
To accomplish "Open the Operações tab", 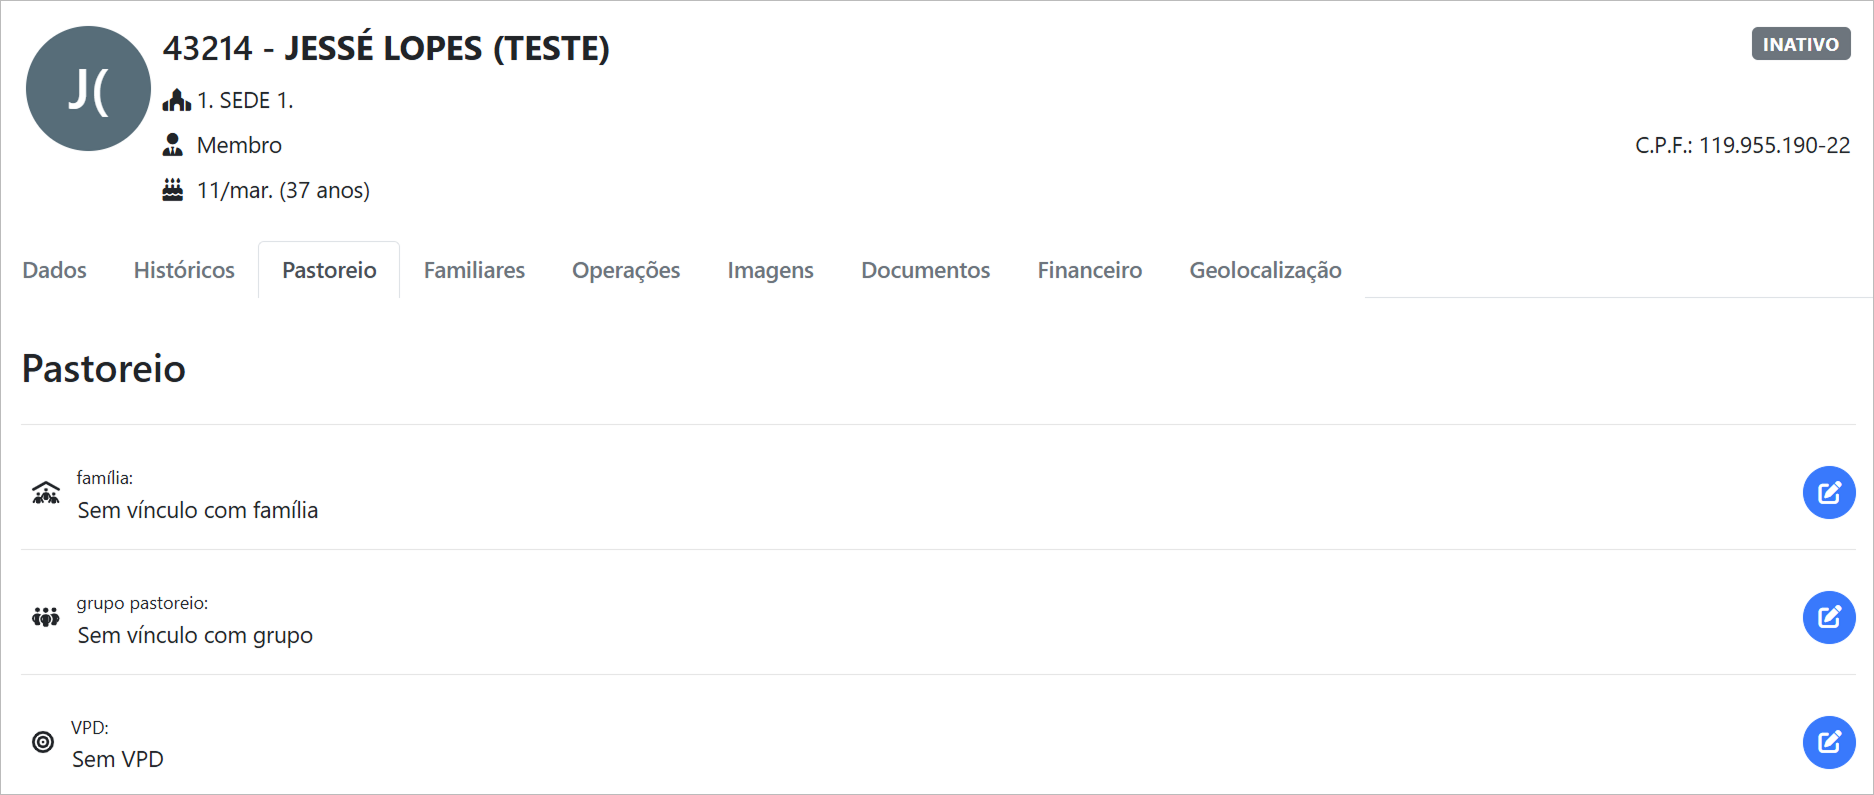I will [626, 270].
